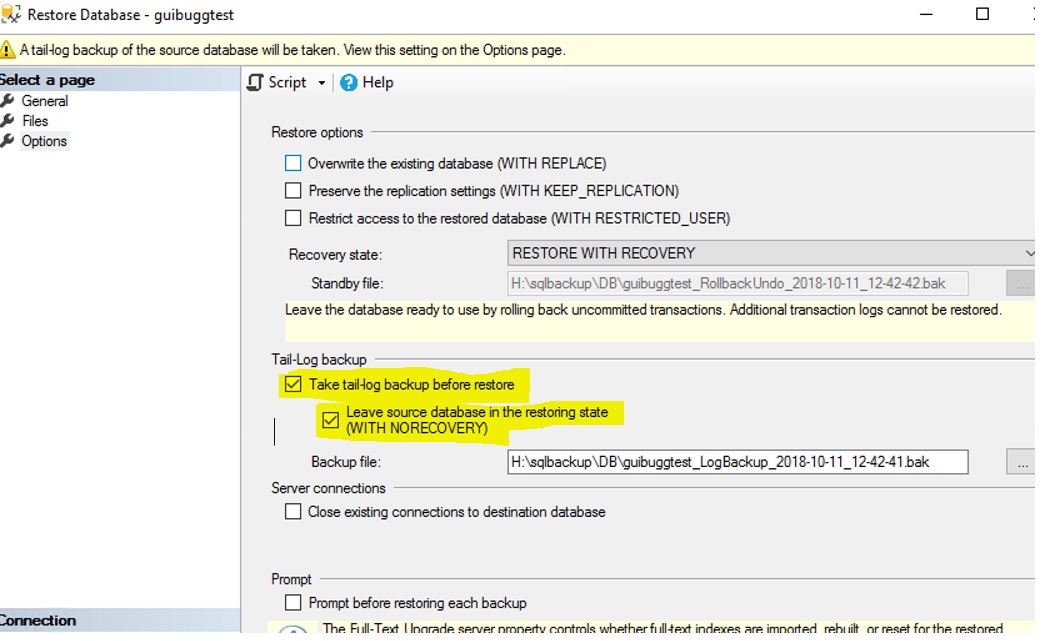Viewport: 1051px width, 641px height.
Task: Select the Files page
Action: coord(35,121)
